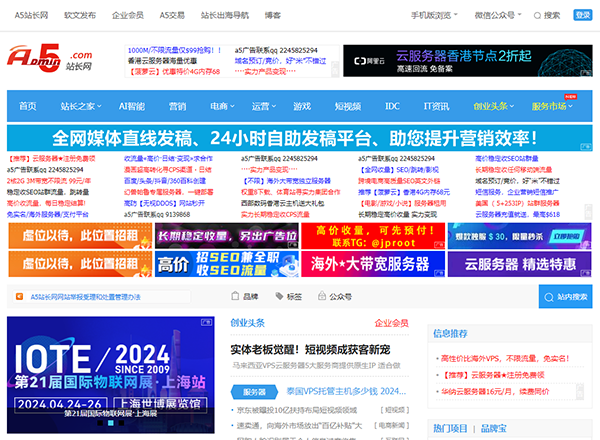
Task: Open 站长出海导航 link in top bar
Action: tap(225, 15)
